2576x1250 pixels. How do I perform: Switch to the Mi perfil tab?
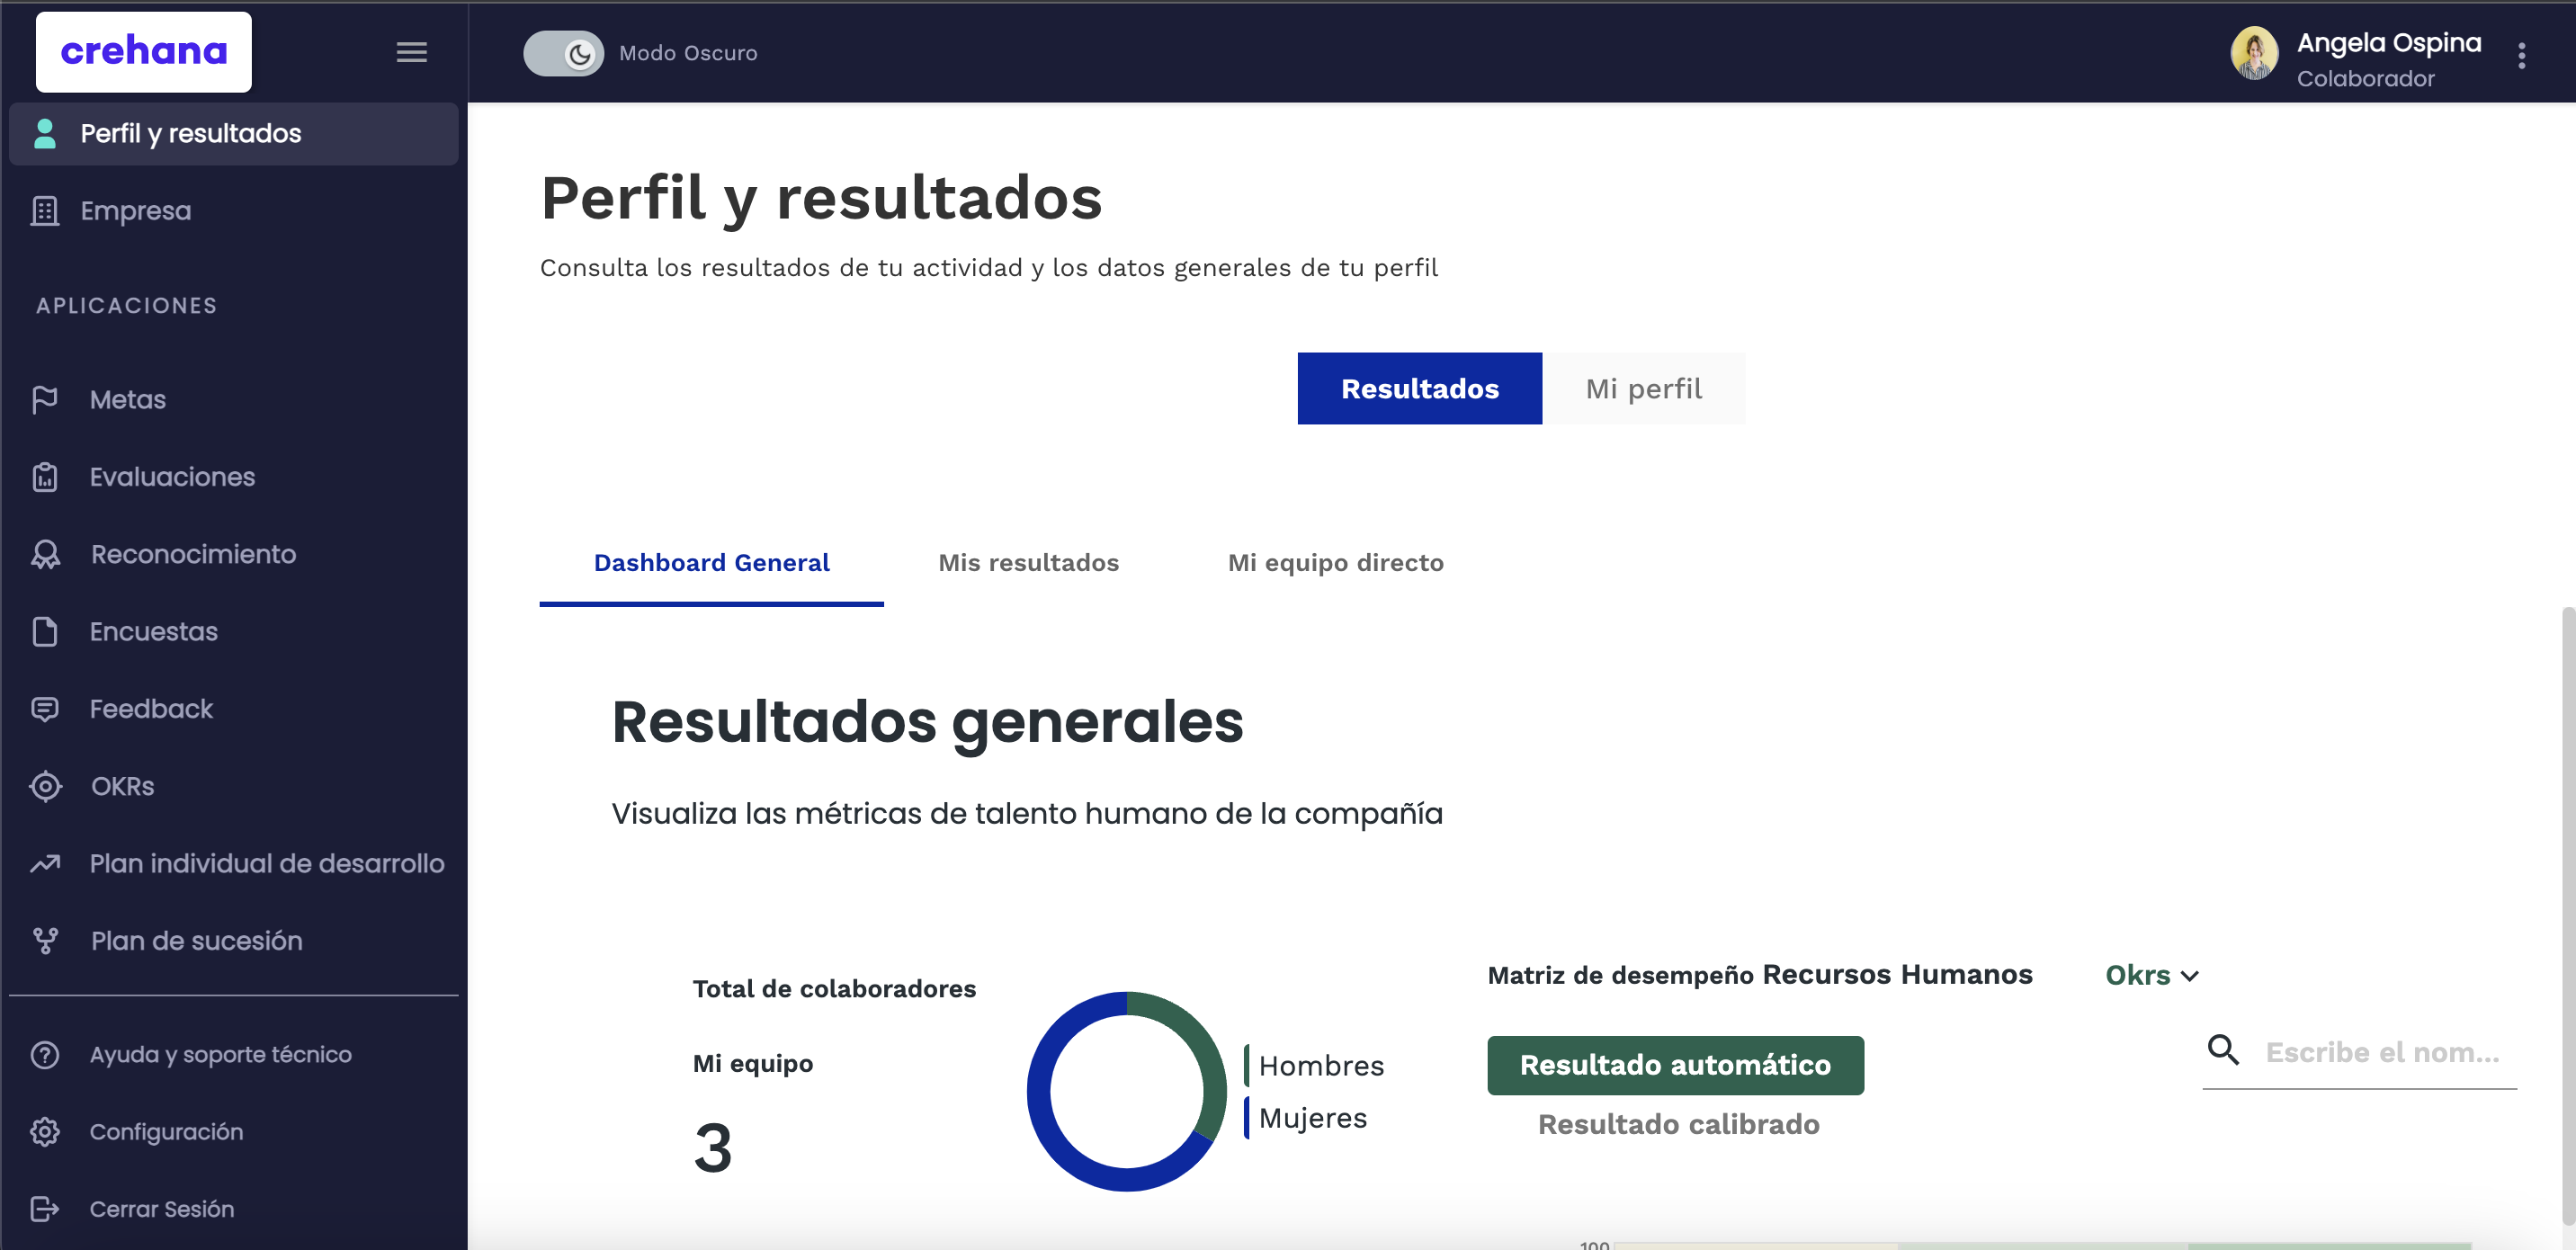[x=1645, y=388]
